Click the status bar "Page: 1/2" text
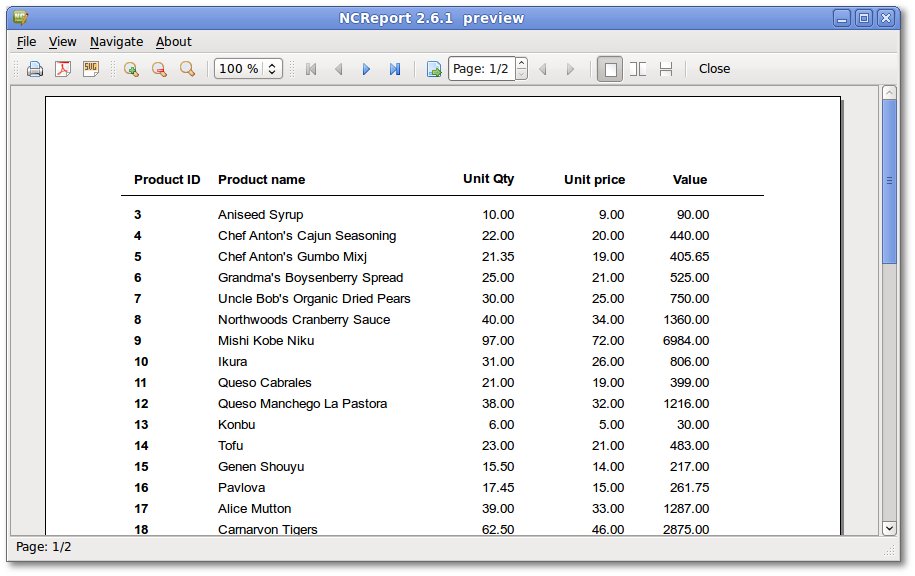 [x=44, y=547]
